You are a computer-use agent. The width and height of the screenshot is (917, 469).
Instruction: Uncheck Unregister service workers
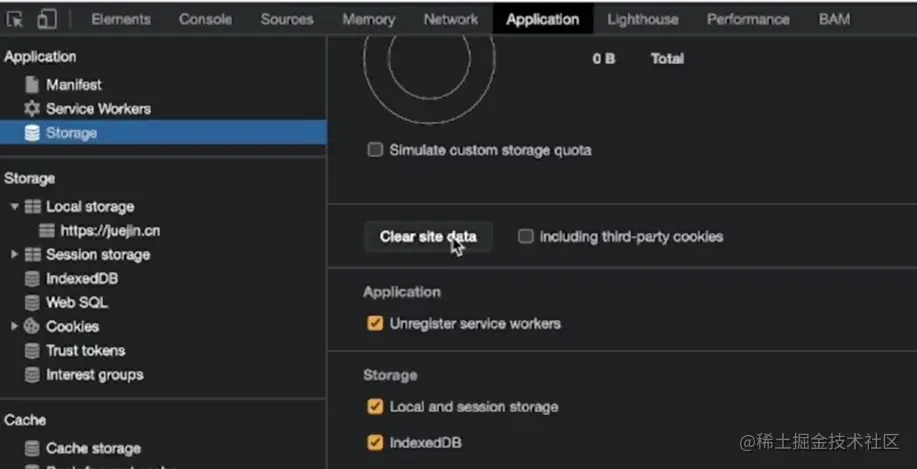[x=375, y=324]
